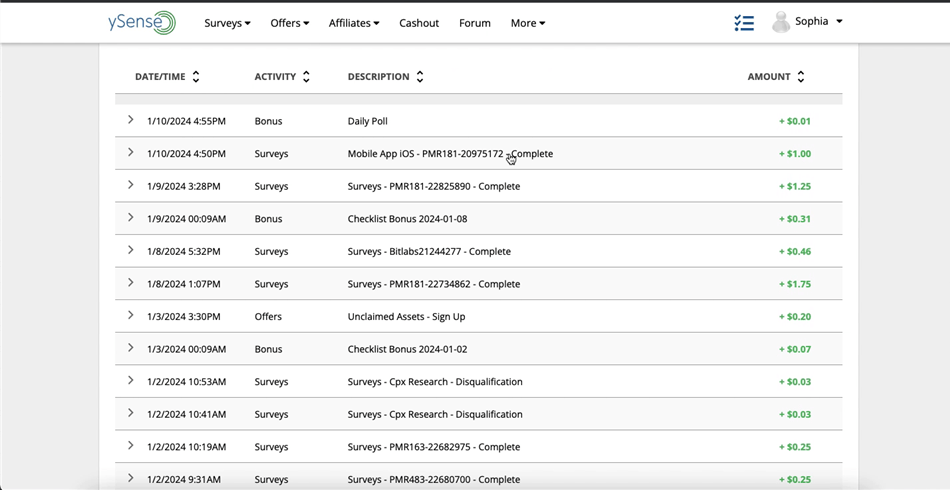Click the AMOUNT column header

pos(769,77)
